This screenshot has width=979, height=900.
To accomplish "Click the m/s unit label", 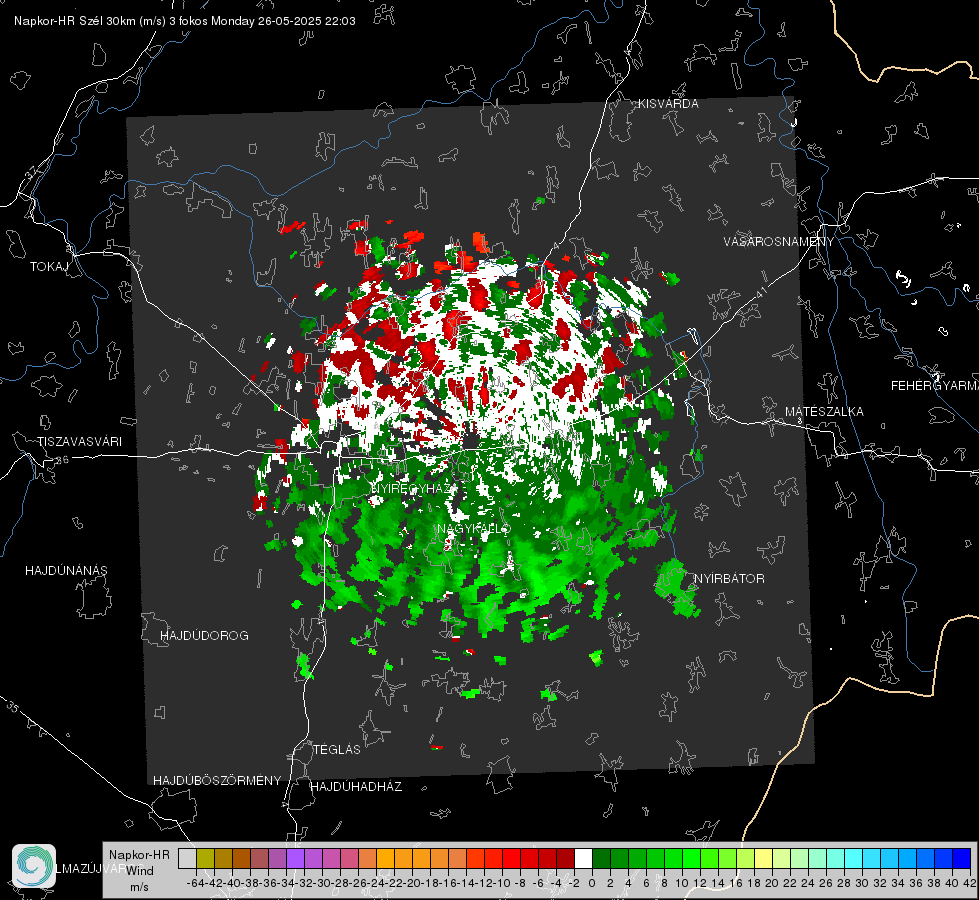I will (x=139, y=887).
